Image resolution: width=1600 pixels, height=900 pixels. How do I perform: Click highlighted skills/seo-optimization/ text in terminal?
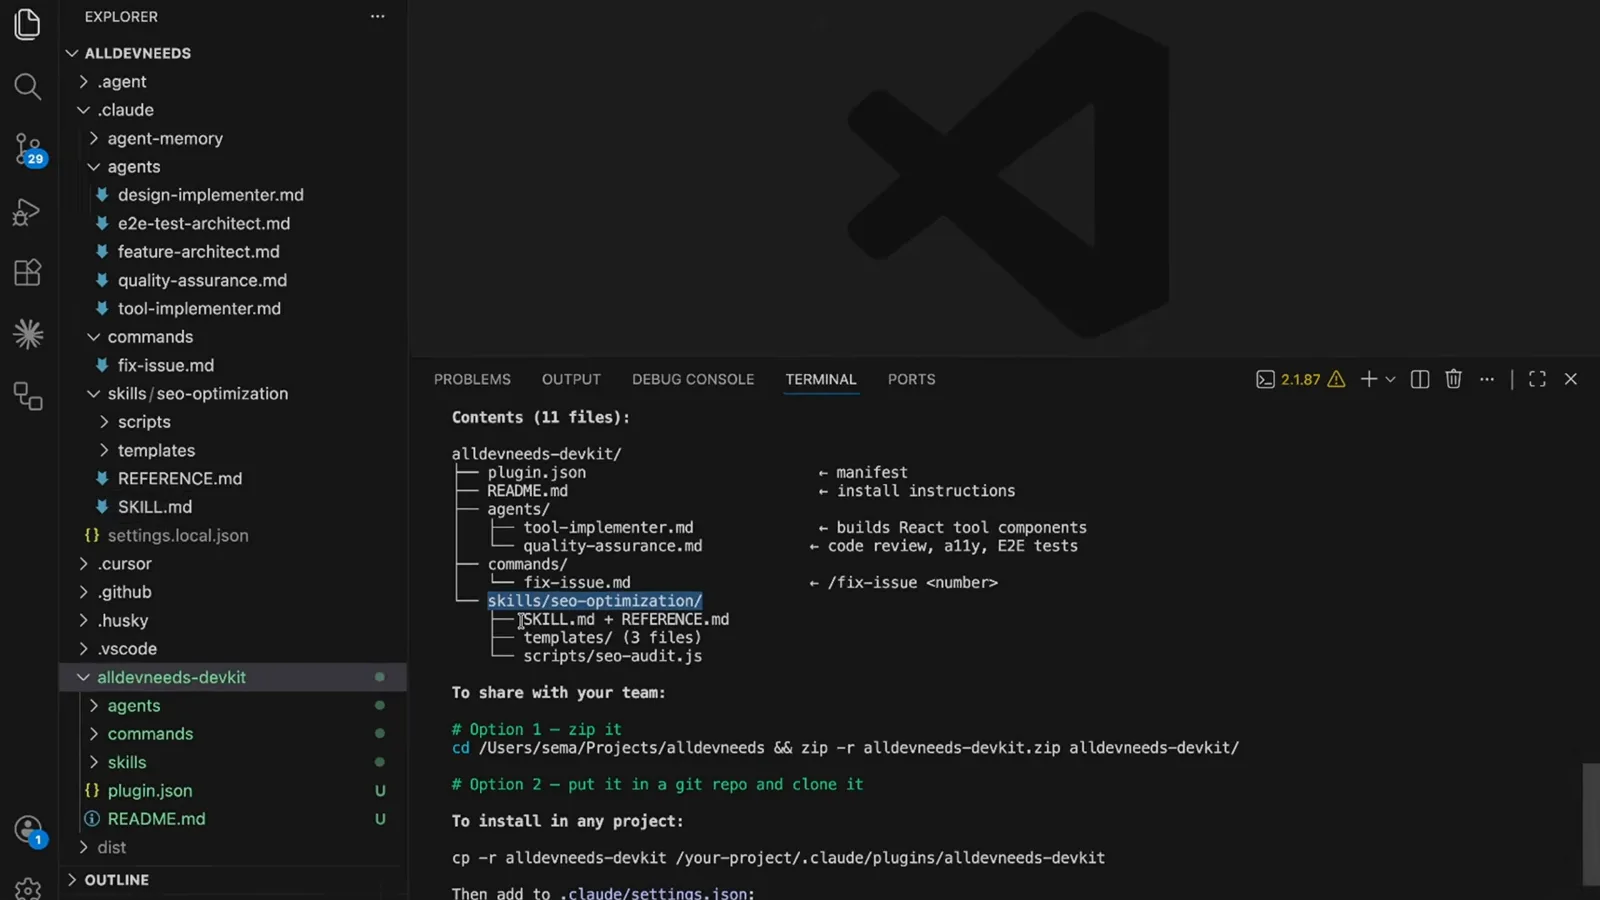[595, 601]
